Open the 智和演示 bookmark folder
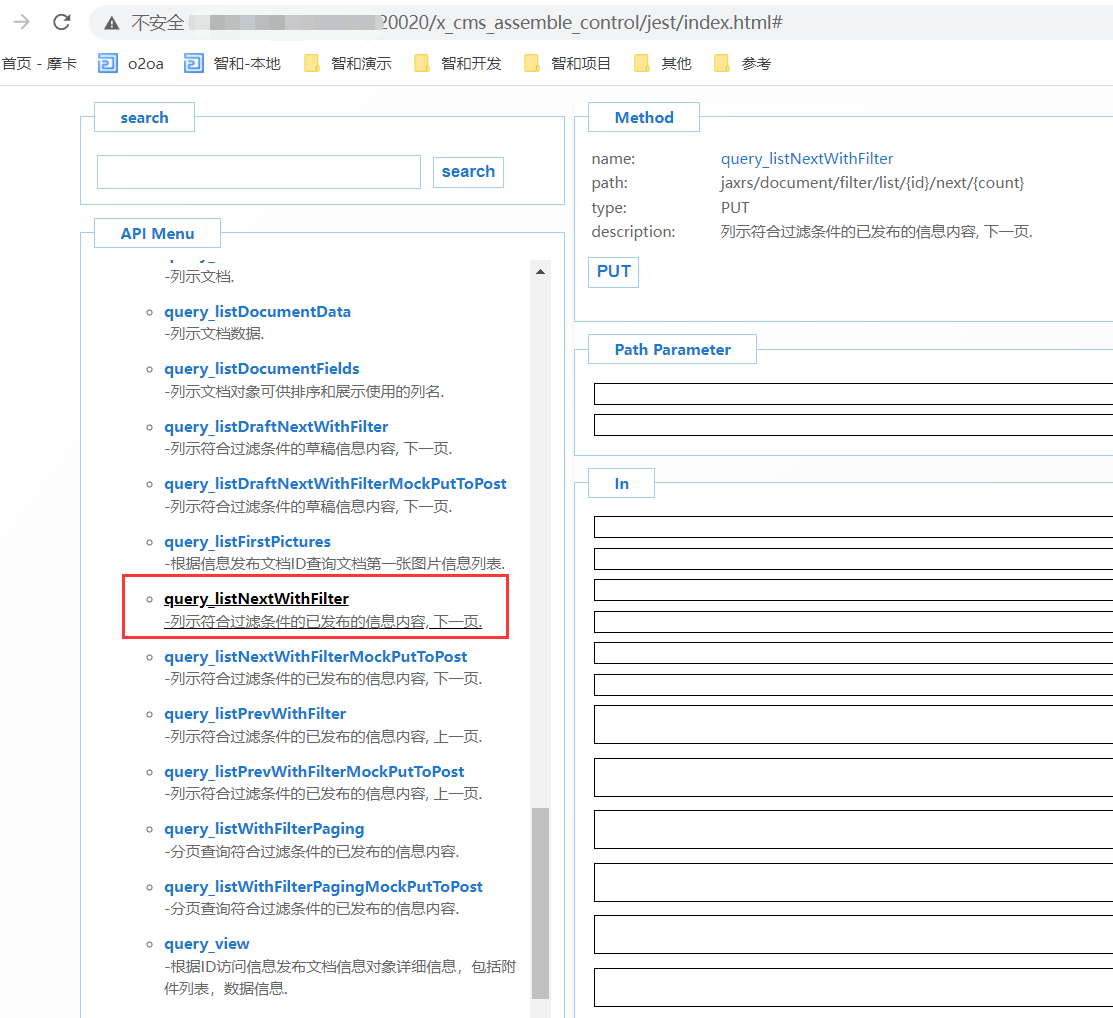Viewport: 1113px width, 1018px height. point(349,64)
